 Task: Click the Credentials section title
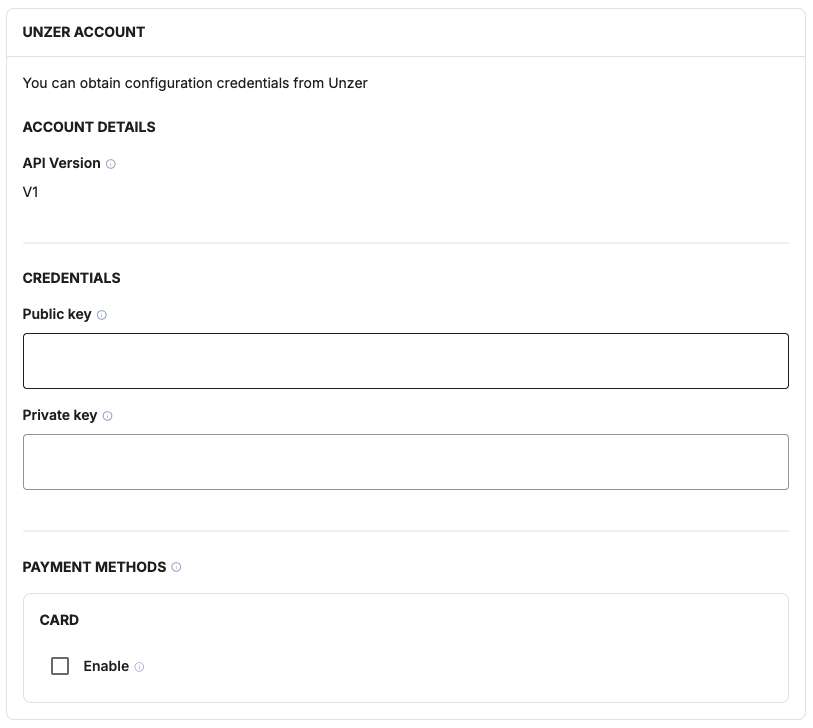pyautogui.click(x=72, y=278)
